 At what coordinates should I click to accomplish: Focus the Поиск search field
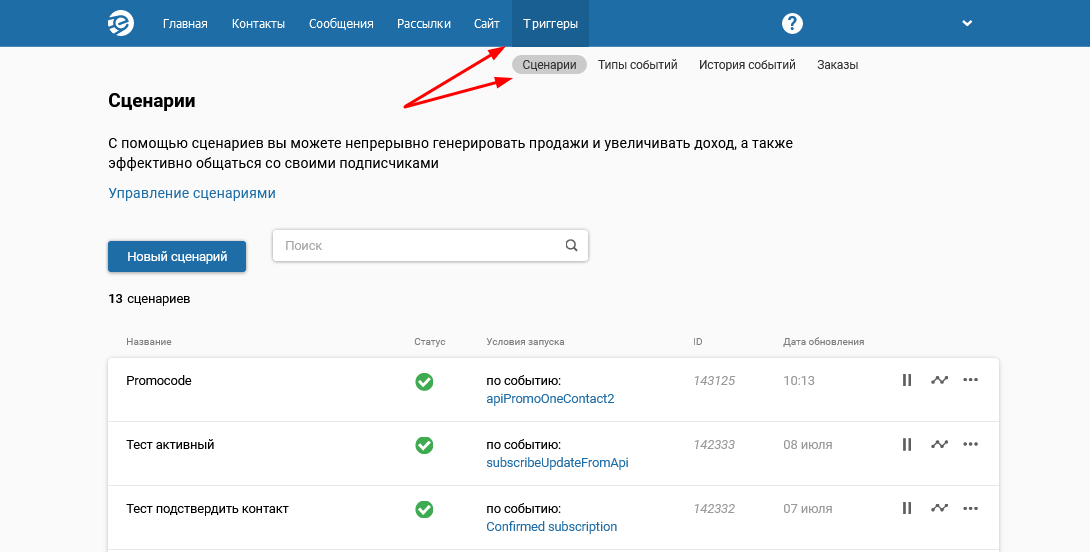pos(430,245)
